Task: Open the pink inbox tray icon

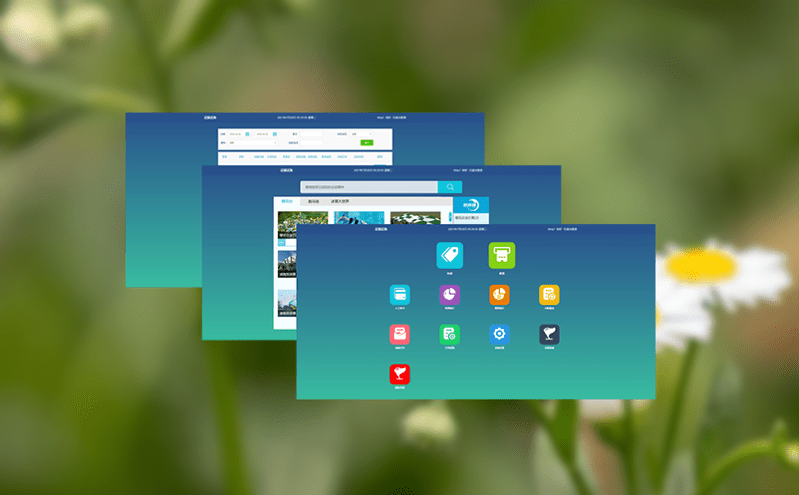Action: coord(400,335)
